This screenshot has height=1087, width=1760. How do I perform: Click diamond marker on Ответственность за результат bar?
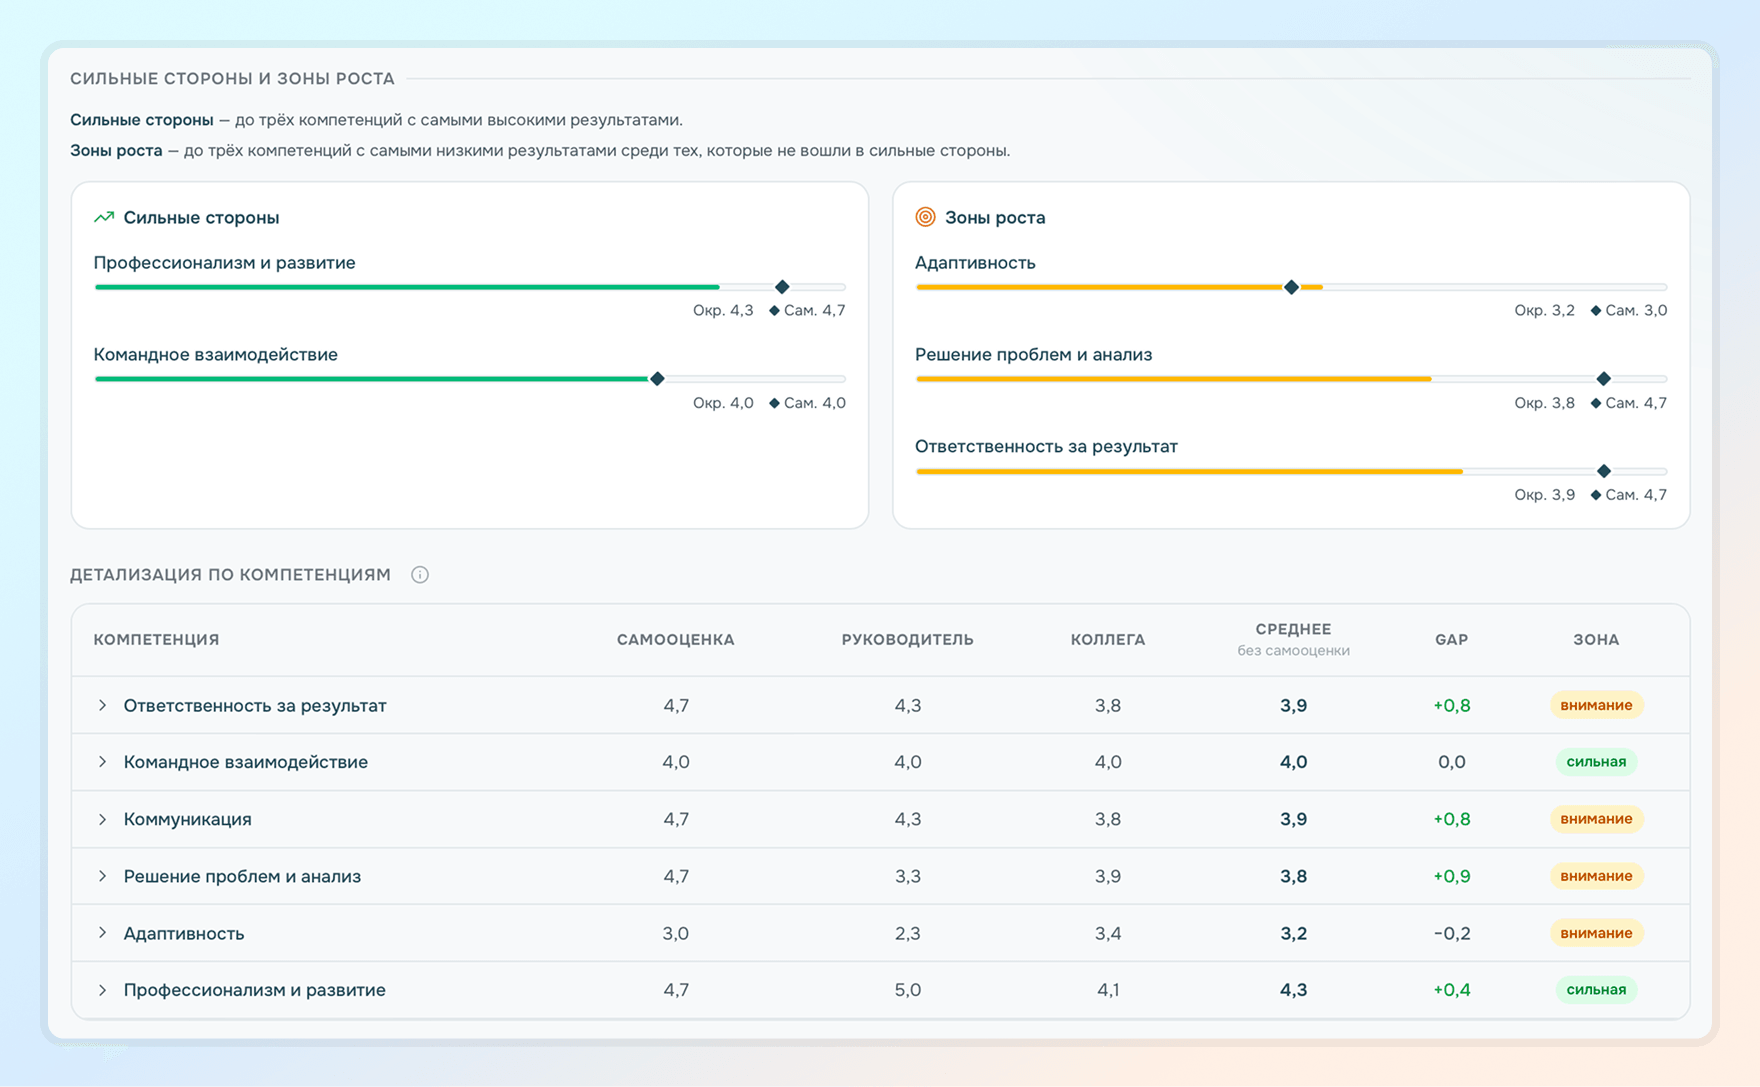(1604, 471)
